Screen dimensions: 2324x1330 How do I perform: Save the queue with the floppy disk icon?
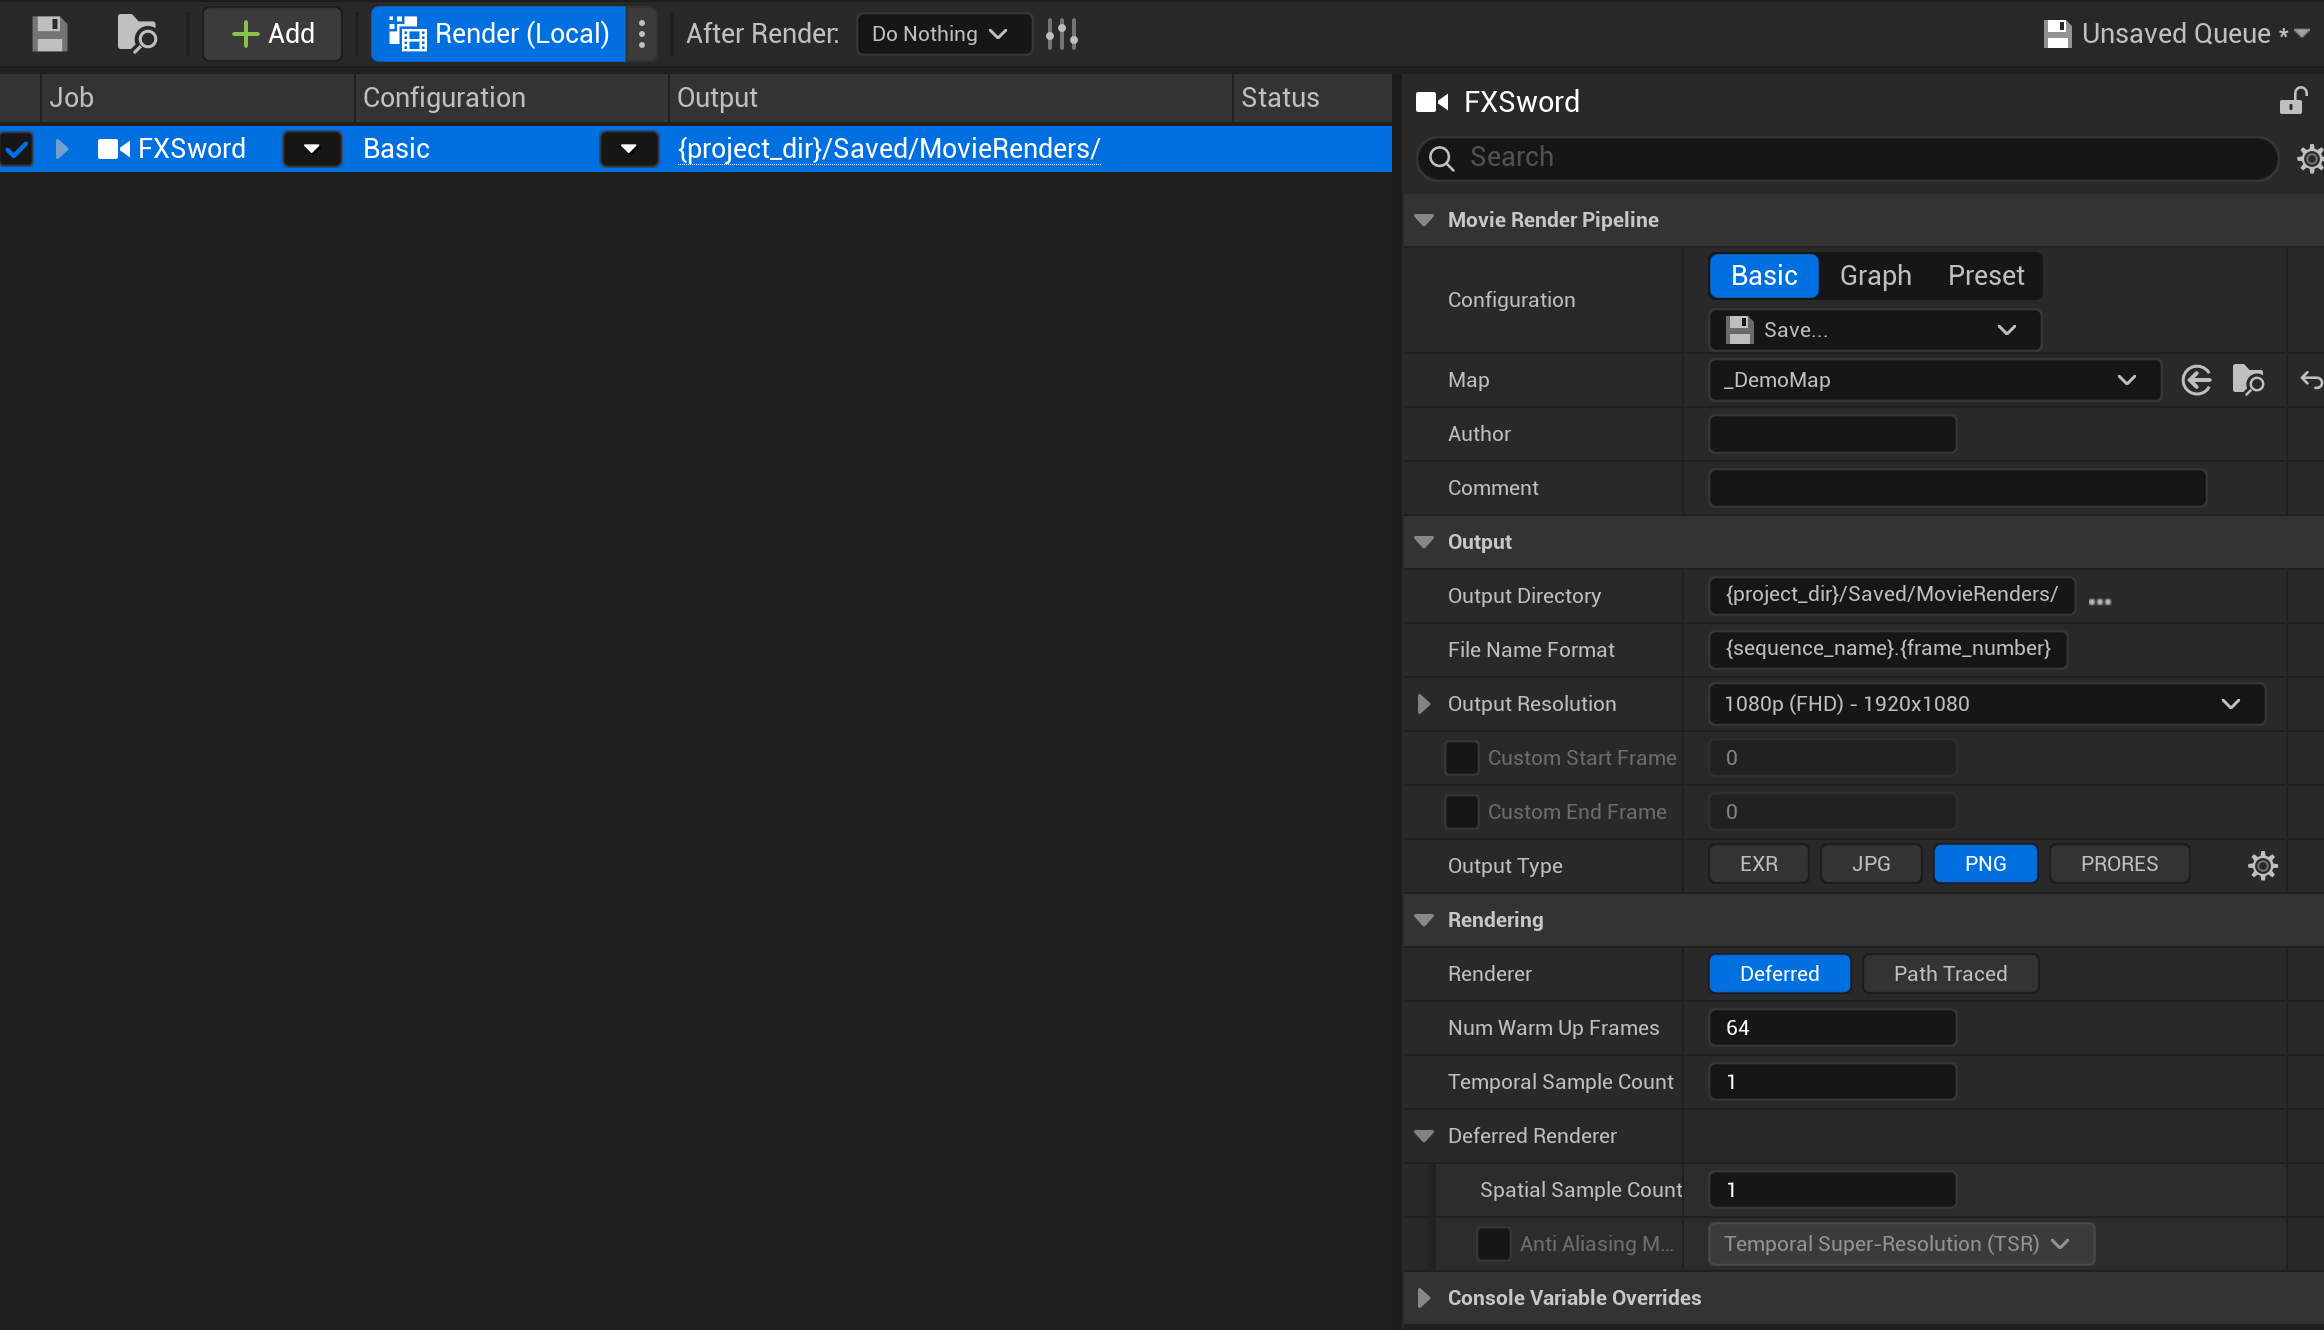point(49,34)
